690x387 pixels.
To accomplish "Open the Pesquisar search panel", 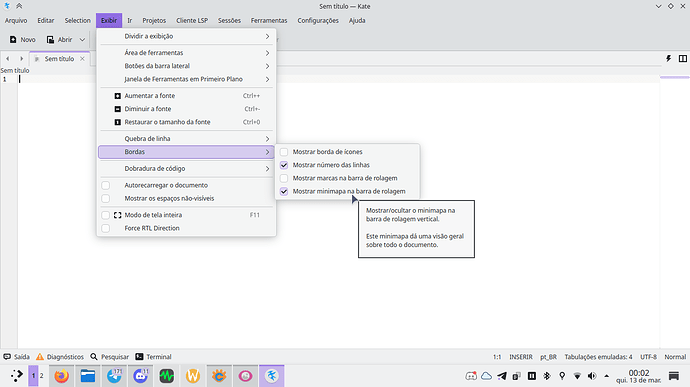I will pyautogui.click(x=110, y=357).
